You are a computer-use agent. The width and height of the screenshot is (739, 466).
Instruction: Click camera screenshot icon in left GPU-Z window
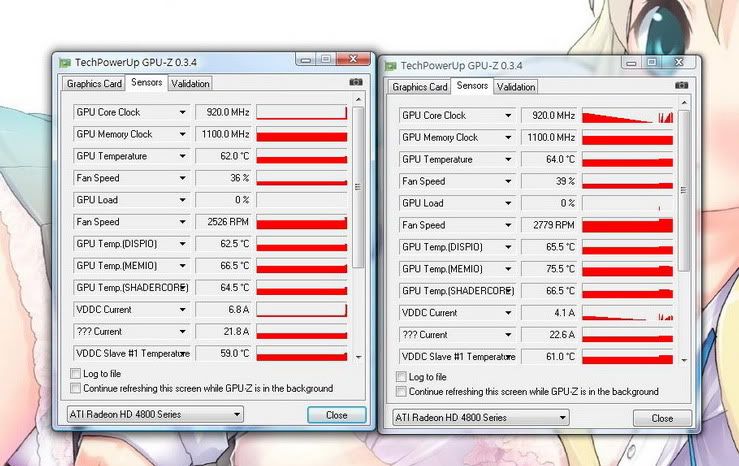click(356, 83)
